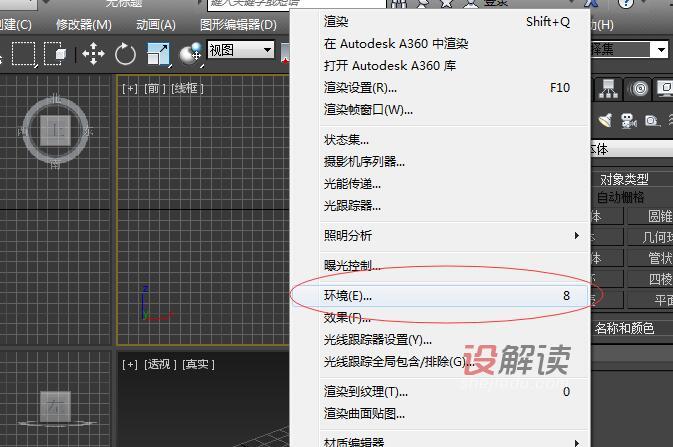Open the Display command panel tab

tap(664, 88)
